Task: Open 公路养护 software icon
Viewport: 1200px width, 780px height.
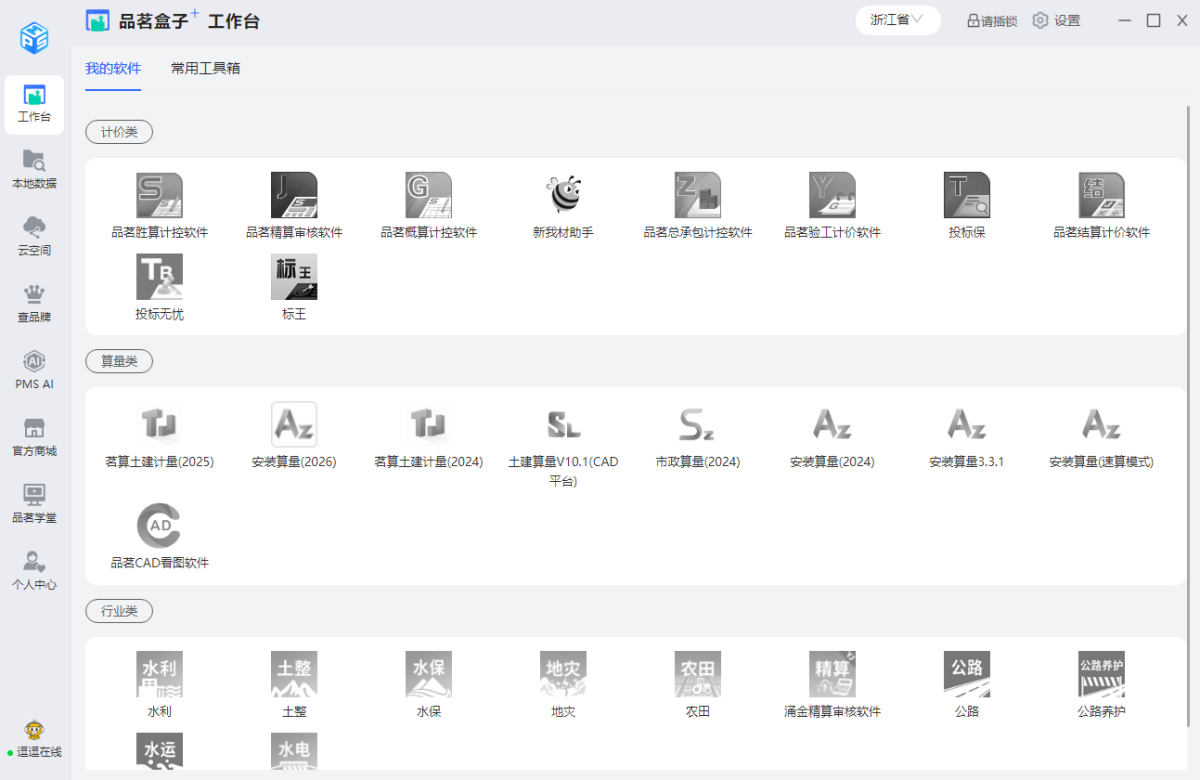Action: click(1101, 675)
